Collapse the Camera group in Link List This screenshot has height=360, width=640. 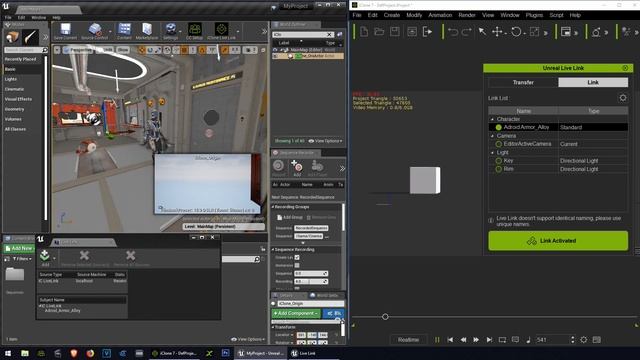[x=493, y=136]
